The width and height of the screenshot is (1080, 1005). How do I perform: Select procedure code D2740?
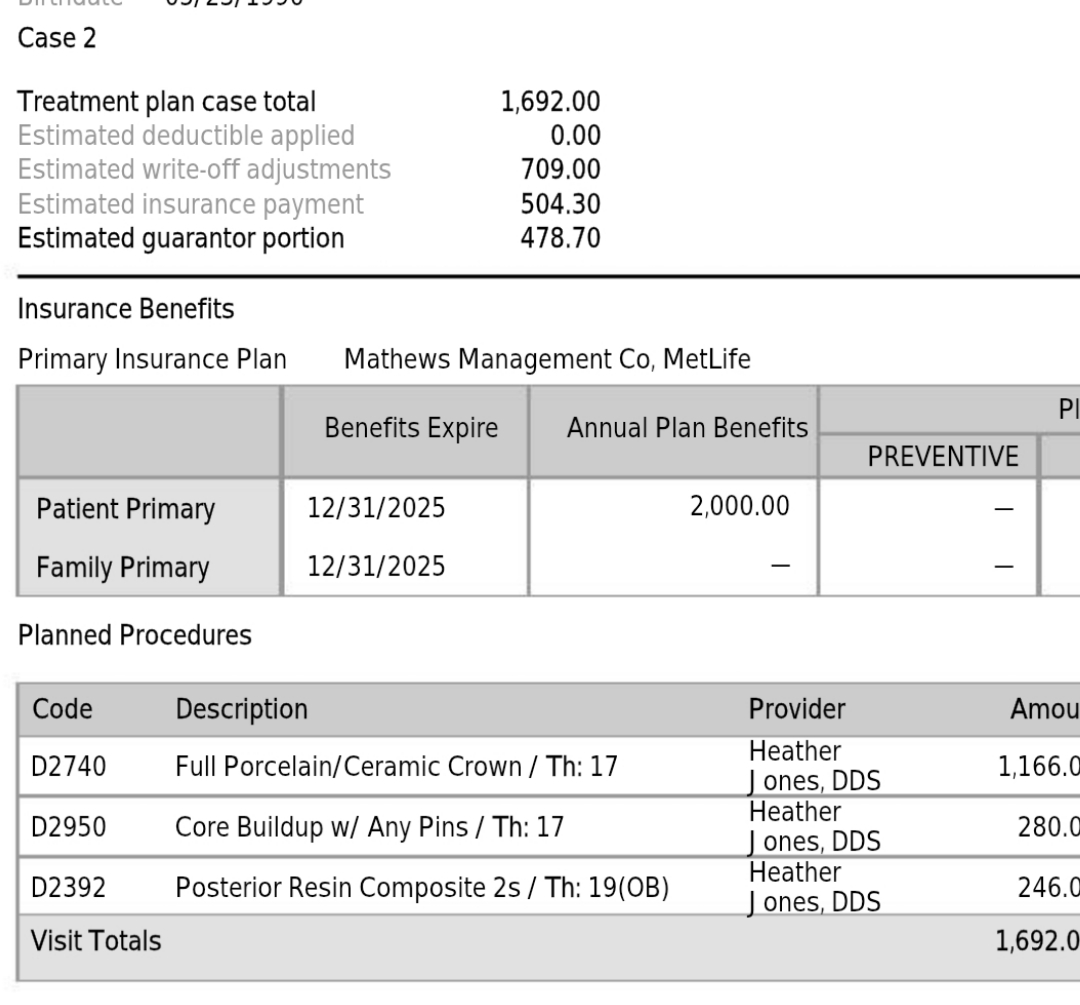[x=70, y=767]
